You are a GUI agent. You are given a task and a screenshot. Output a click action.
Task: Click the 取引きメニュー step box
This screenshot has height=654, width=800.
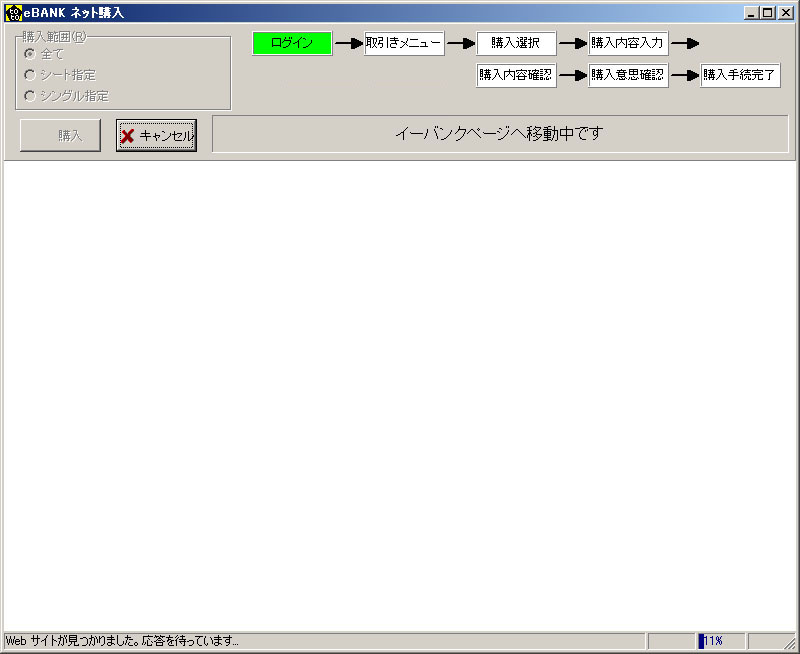(404, 44)
